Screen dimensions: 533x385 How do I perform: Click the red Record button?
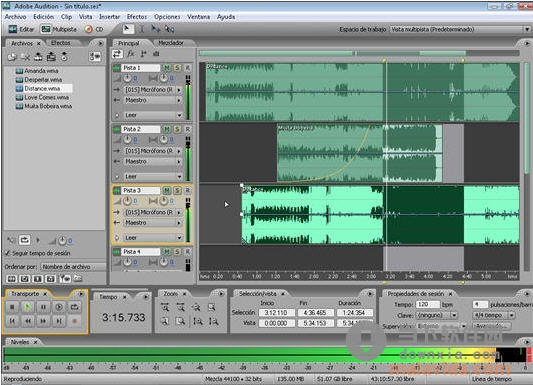pos(74,320)
